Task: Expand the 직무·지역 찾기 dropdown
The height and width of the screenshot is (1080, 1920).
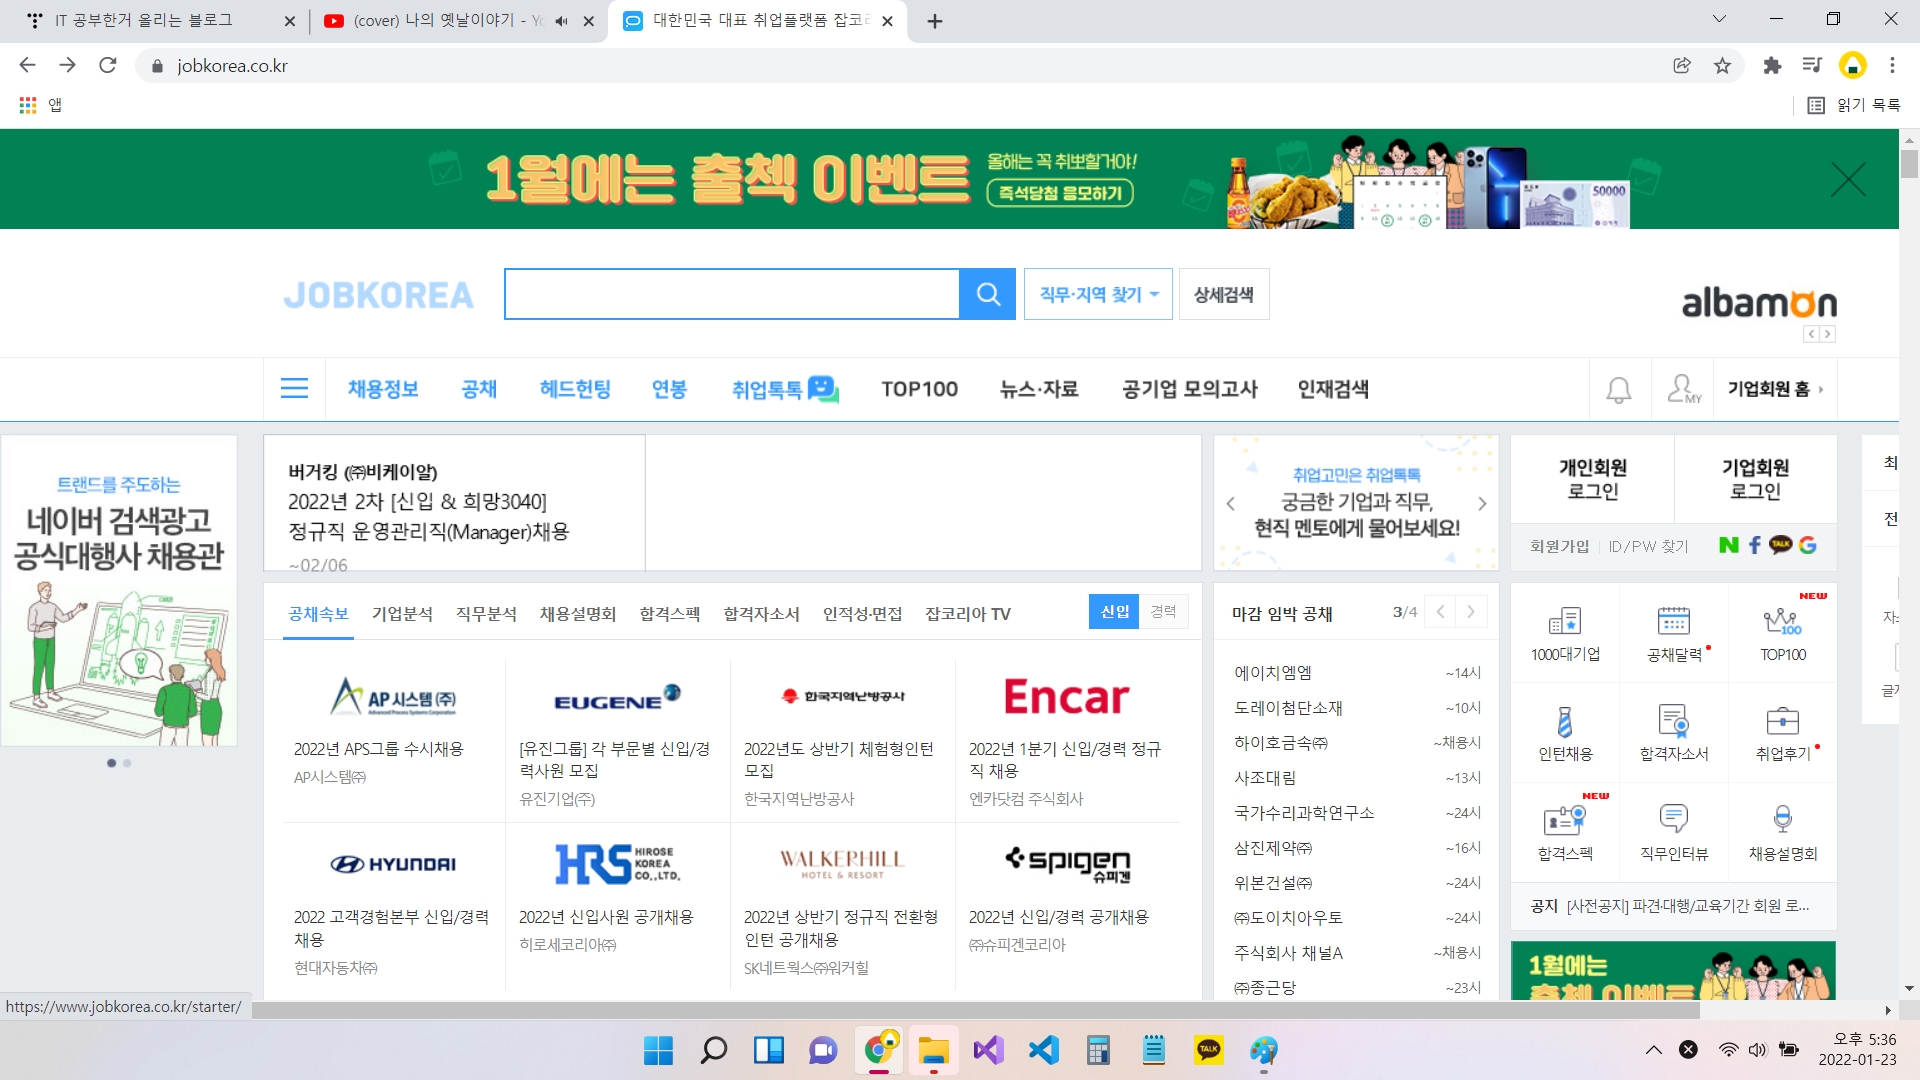Action: pyautogui.click(x=1097, y=294)
